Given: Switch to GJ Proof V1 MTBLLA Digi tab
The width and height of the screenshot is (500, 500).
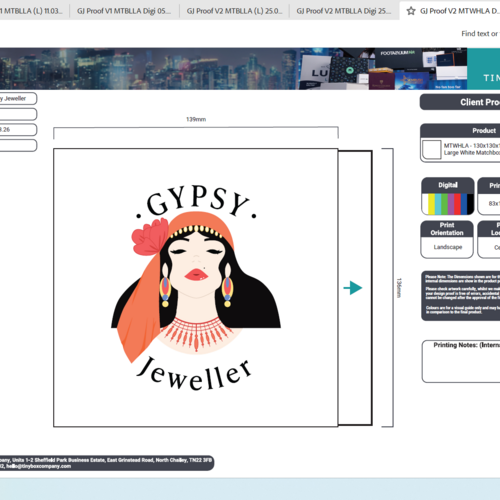Looking at the screenshot, I should tap(124, 11).
